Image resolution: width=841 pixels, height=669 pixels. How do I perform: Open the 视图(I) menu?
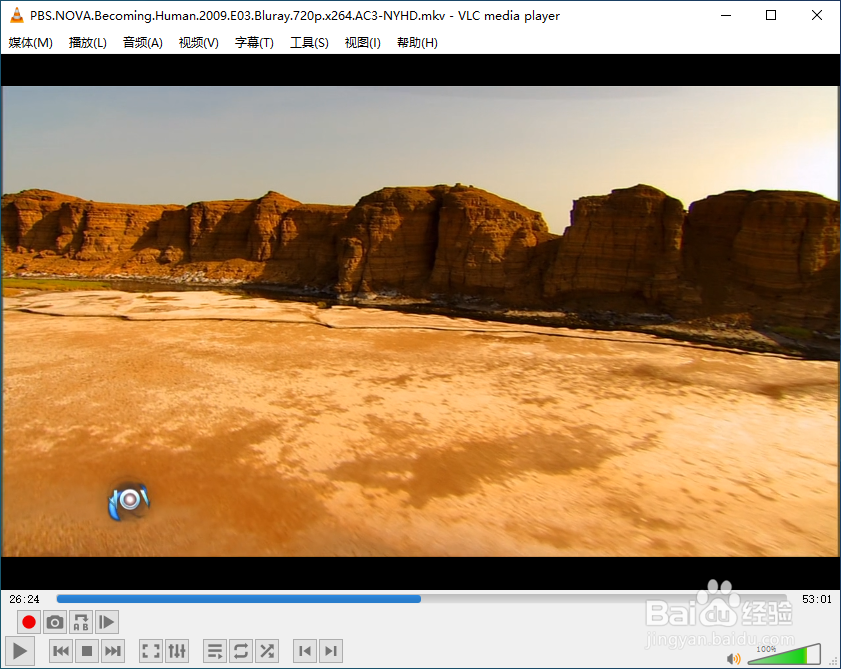coord(363,42)
